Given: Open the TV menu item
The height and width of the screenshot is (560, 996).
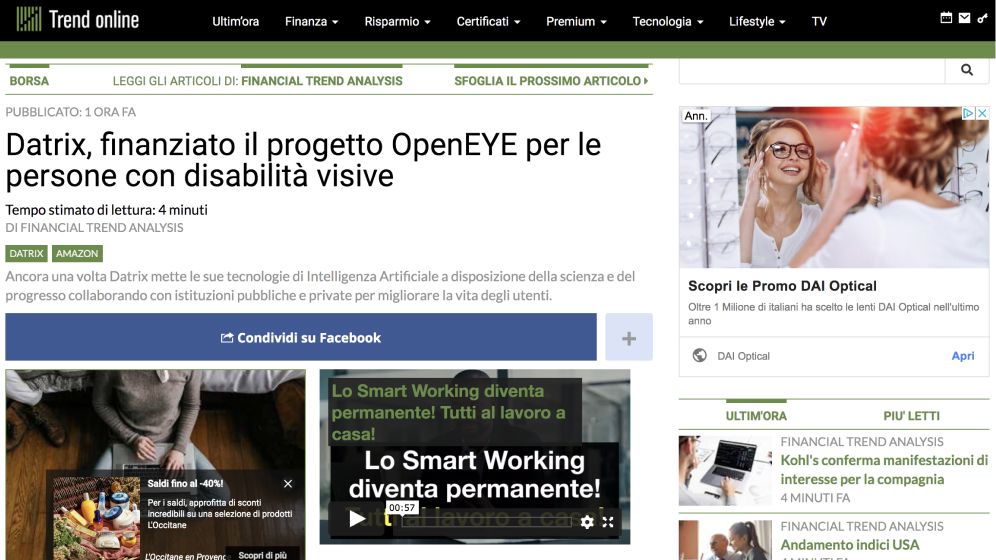Looking at the screenshot, I should click(819, 22).
